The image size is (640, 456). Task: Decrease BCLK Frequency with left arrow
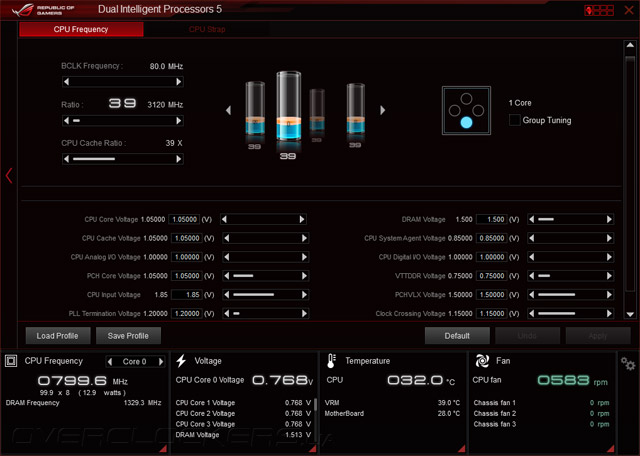point(67,82)
